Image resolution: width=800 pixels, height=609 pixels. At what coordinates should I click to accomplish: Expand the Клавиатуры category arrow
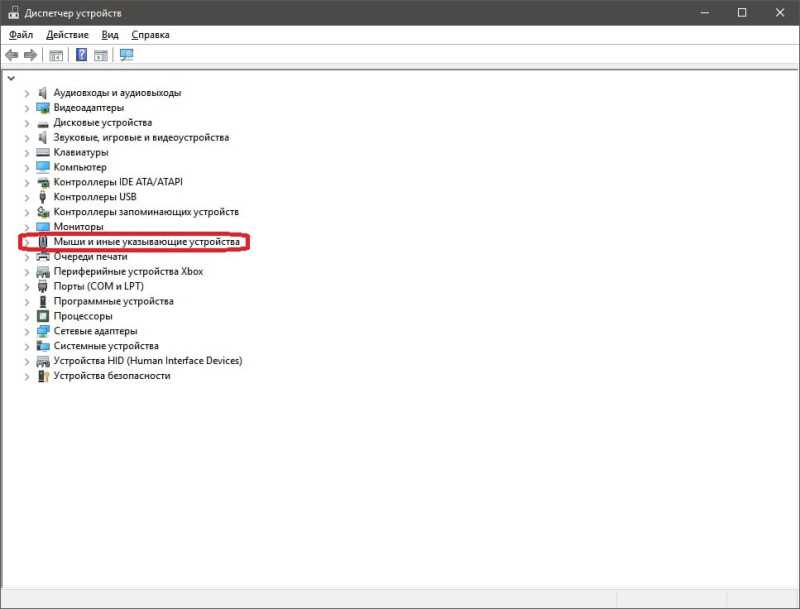click(27, 153)
